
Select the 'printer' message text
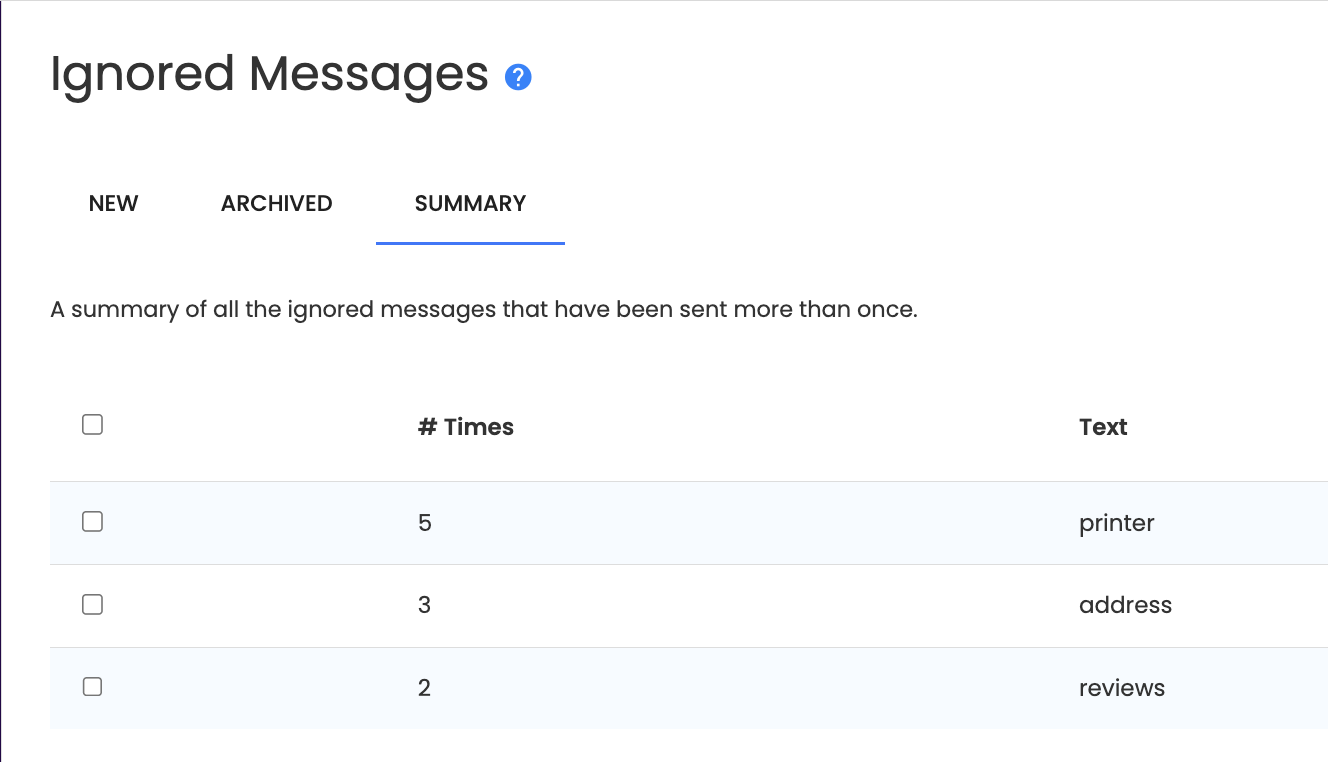click(1117, 523)
